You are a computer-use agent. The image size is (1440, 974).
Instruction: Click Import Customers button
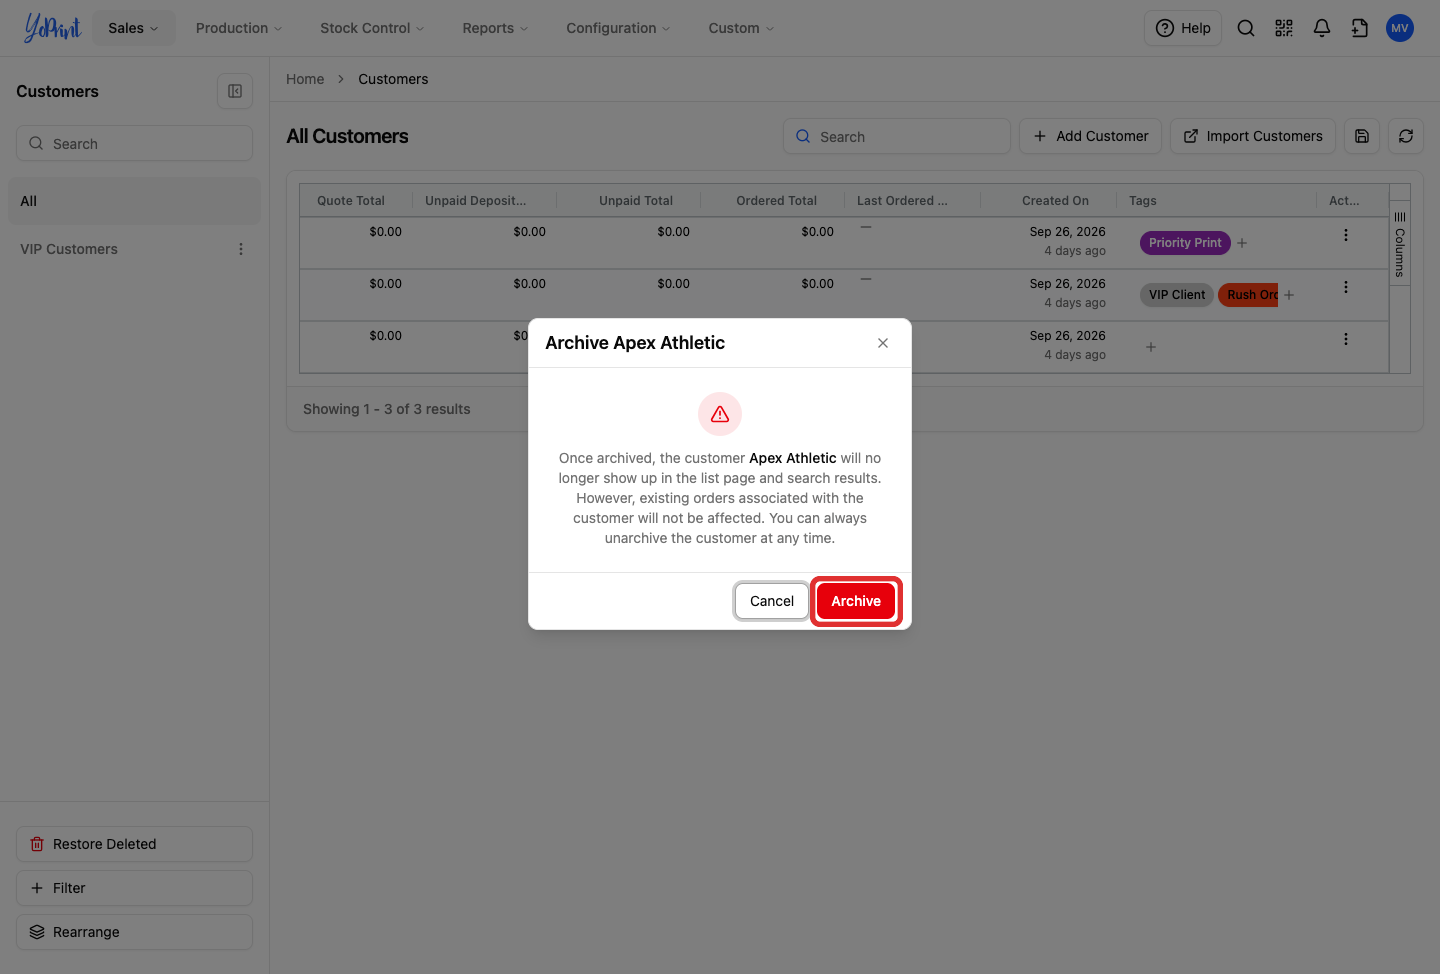(1253, 136)
